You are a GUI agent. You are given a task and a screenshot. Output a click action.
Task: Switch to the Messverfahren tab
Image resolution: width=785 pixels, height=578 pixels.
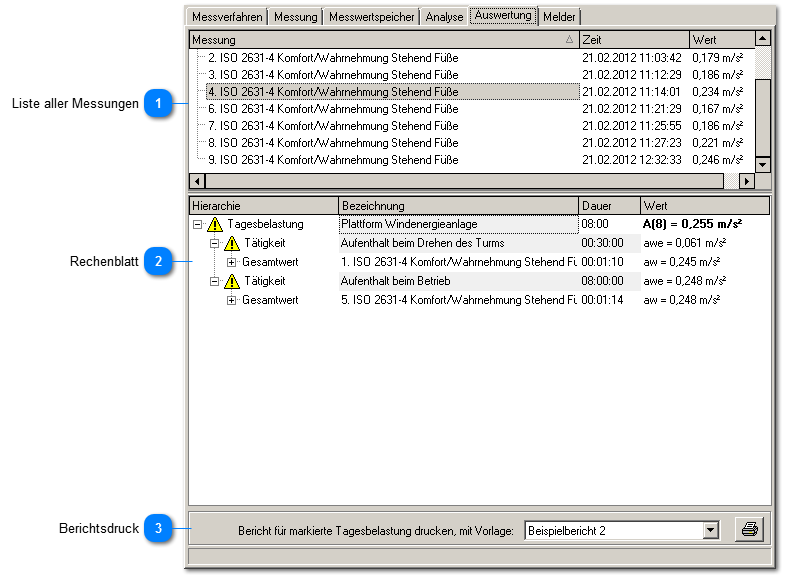coord(227,17)
